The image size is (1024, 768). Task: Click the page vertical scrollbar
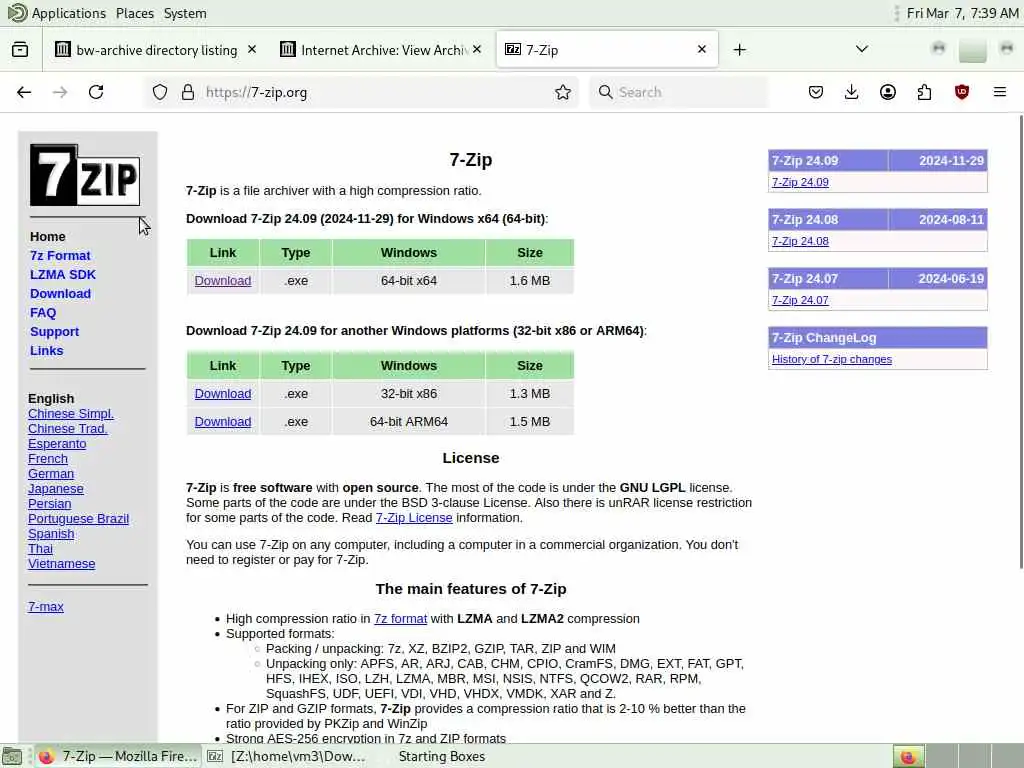(1021, 340)
